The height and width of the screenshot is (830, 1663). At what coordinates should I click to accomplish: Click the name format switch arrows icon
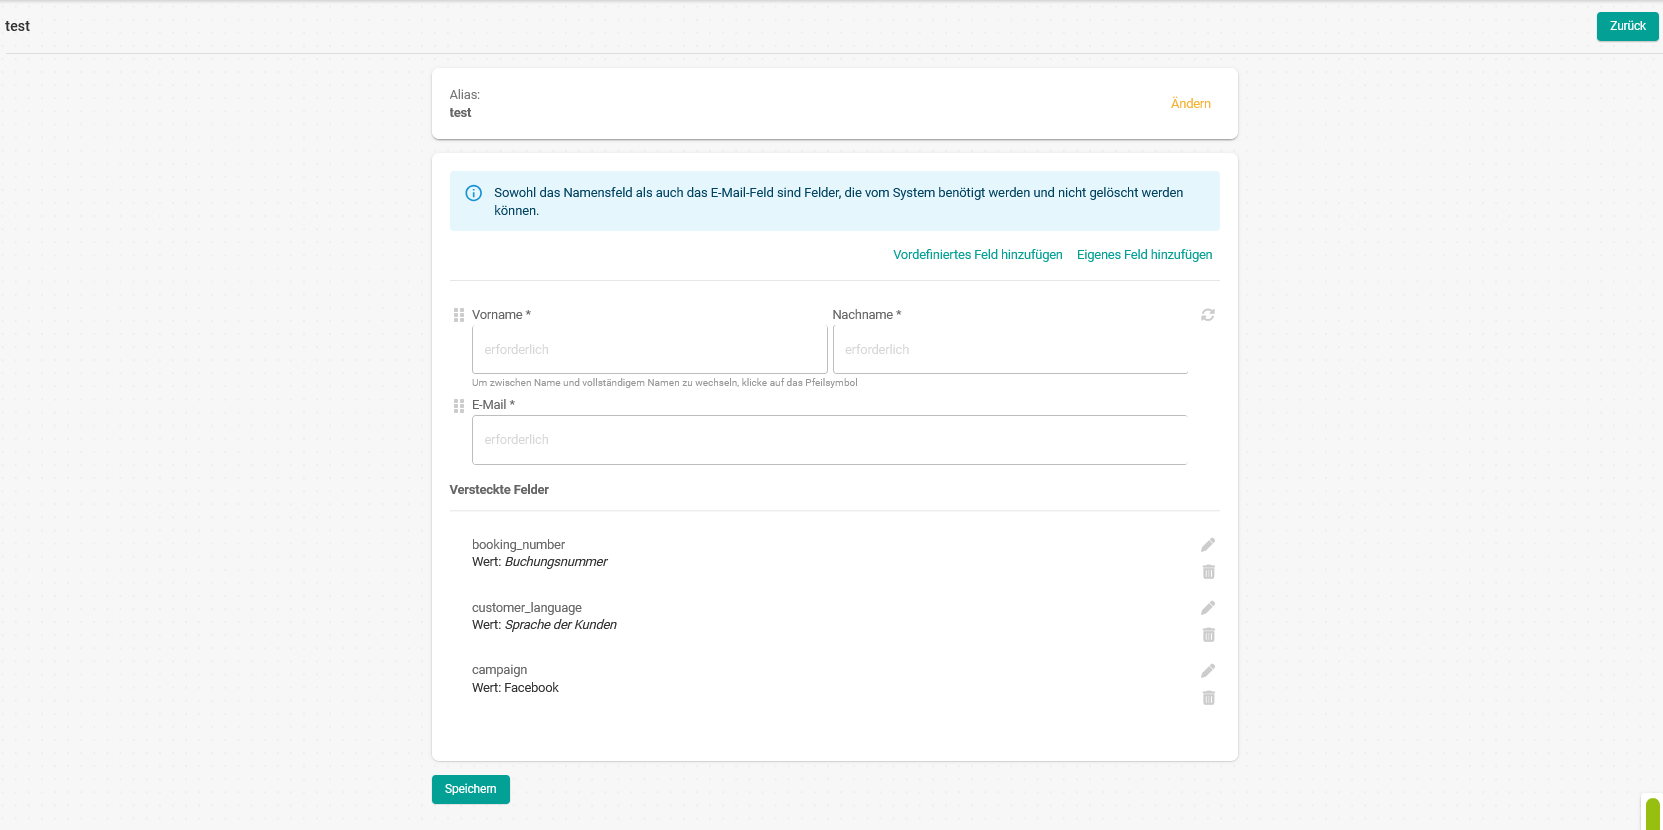coord(1208,315)
